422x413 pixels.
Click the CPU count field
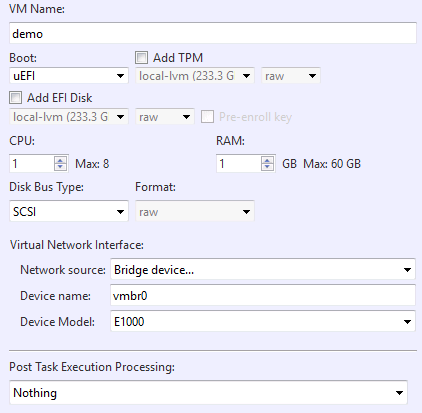coord(31,163)
